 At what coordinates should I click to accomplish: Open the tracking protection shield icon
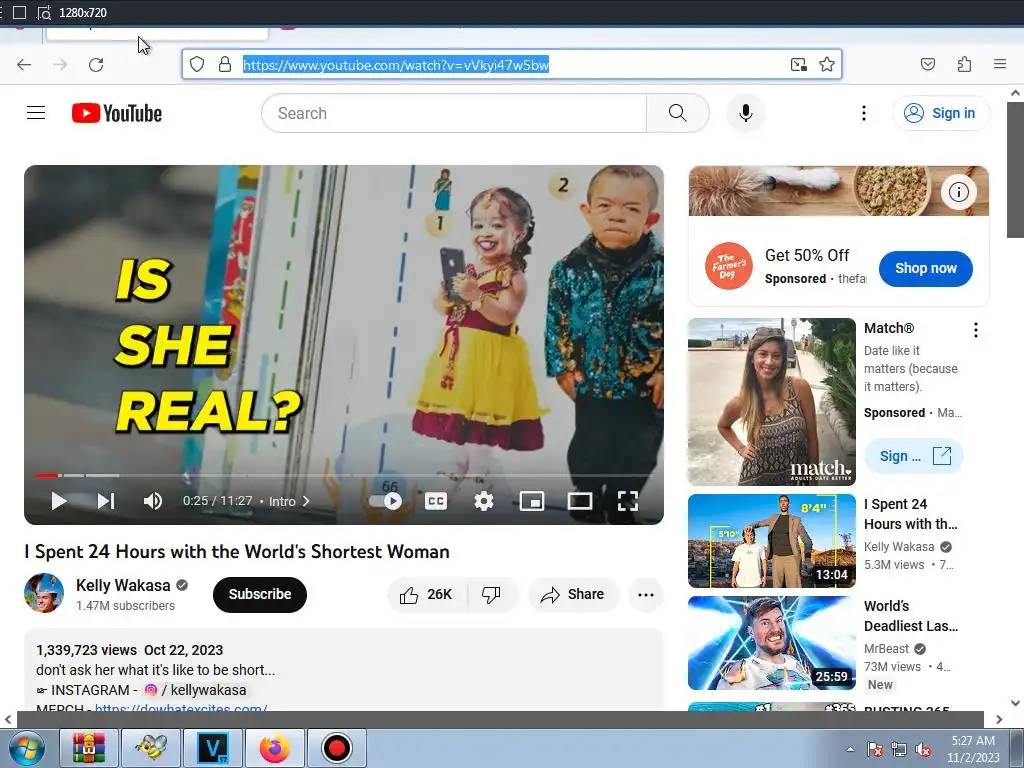point(197,64)
